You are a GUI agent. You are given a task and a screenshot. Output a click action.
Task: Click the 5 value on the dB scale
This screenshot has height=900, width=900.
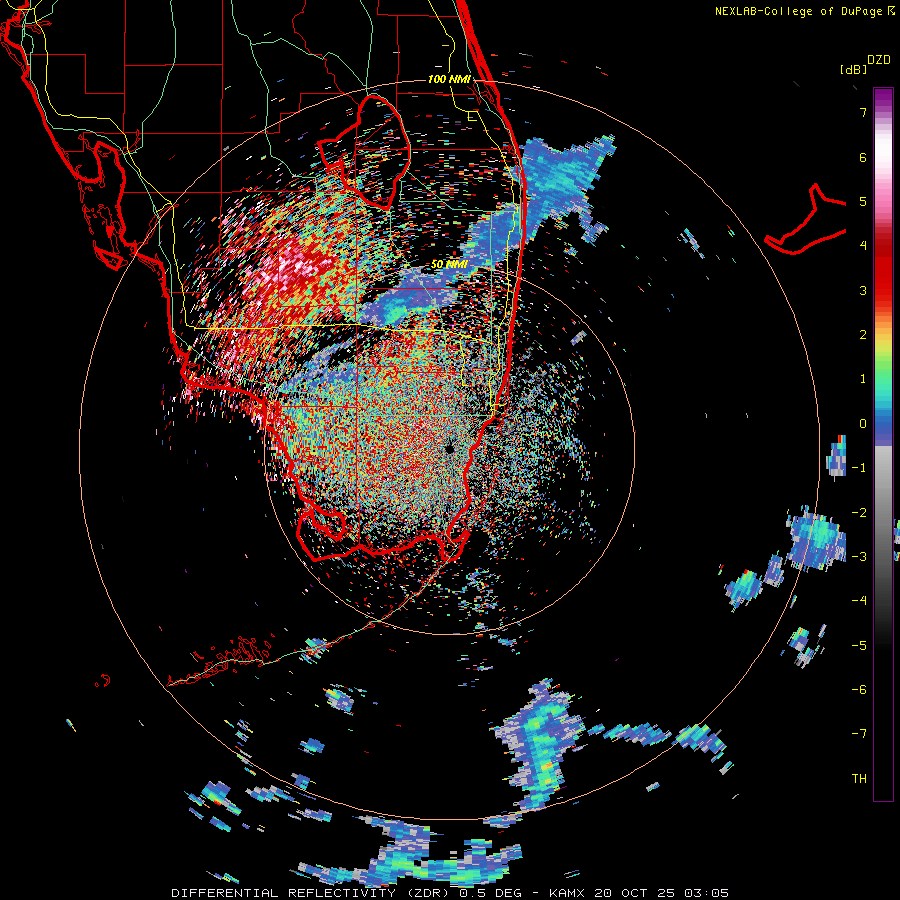coord(863,201)
